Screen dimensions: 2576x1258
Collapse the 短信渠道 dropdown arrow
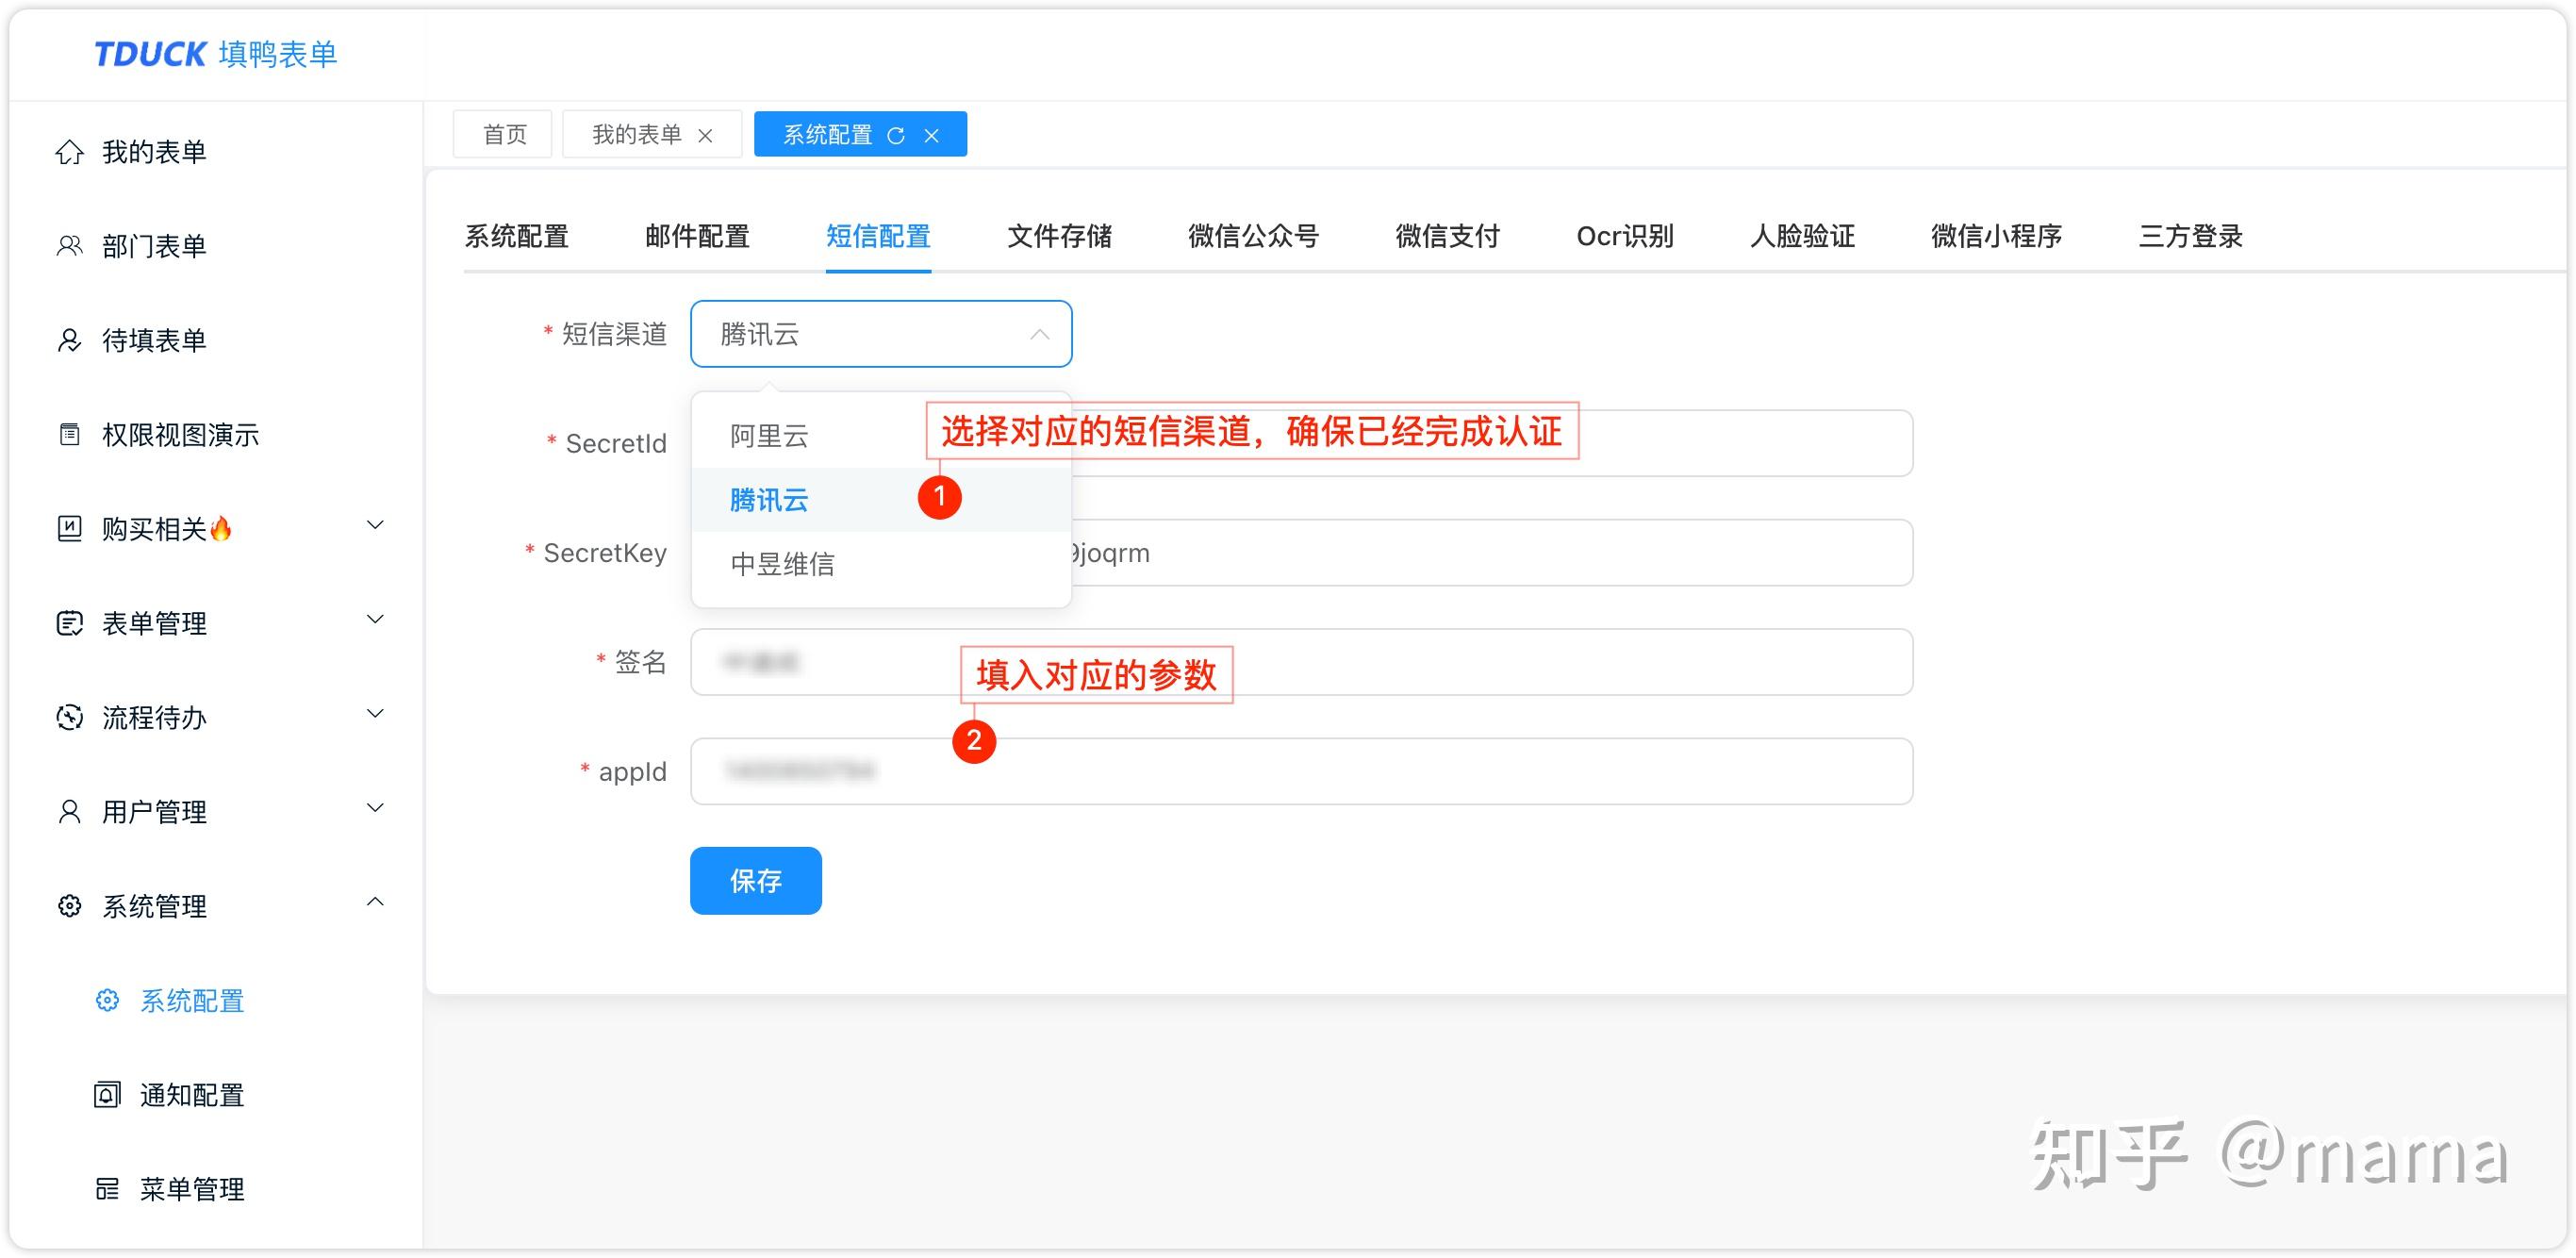(x=1040, y=334)
